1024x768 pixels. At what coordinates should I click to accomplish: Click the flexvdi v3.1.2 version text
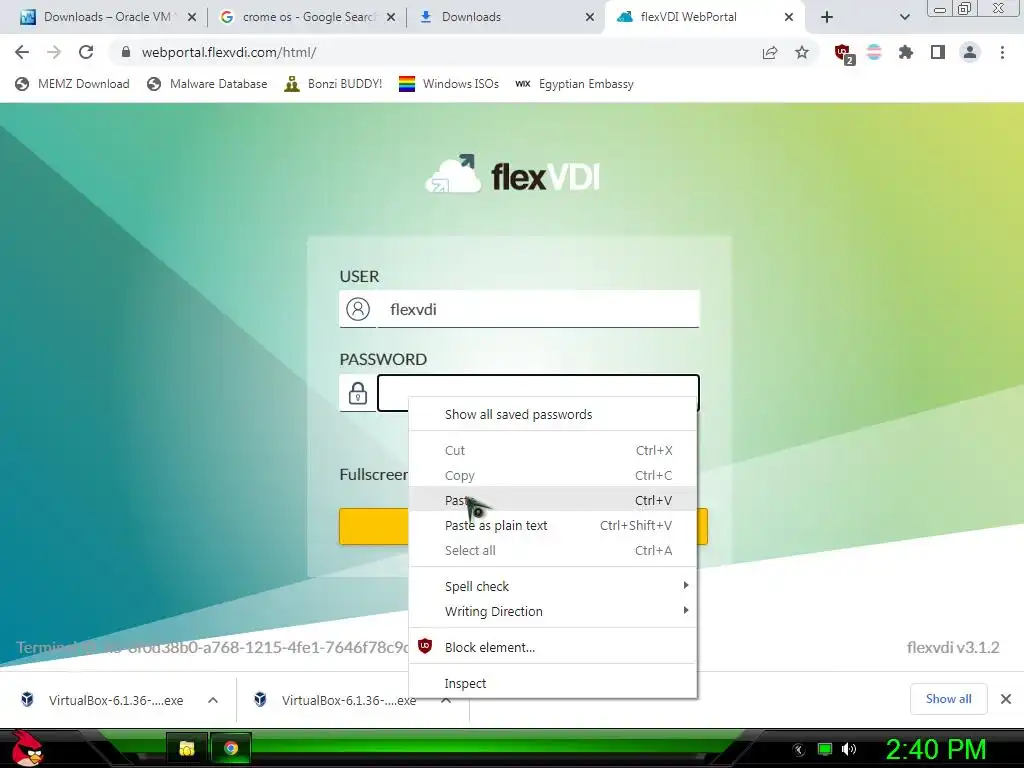coord(953,647)
